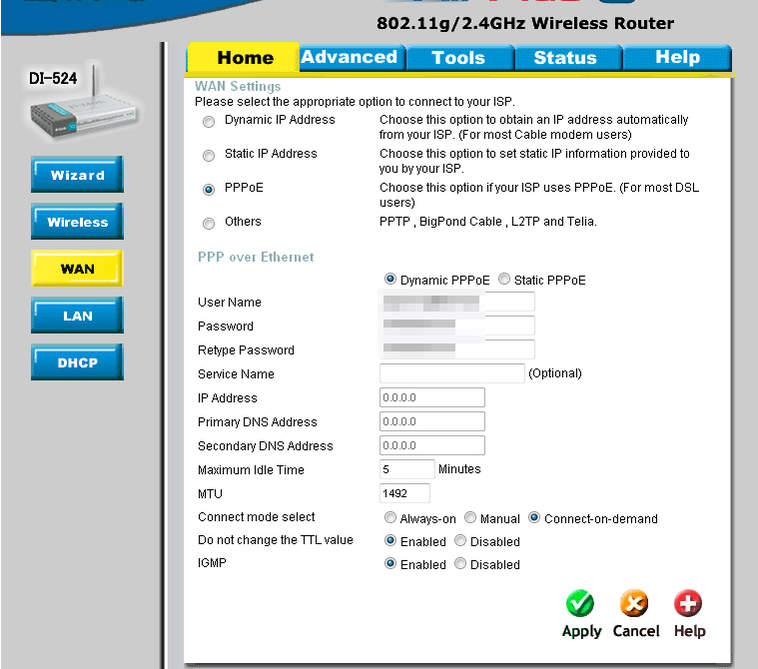
Task: Click the Service Name input field
Action: coord(452,374)
